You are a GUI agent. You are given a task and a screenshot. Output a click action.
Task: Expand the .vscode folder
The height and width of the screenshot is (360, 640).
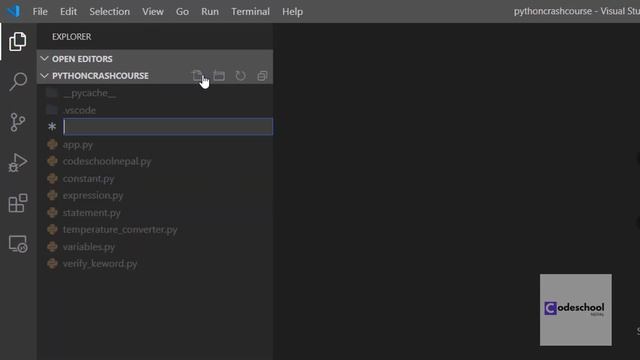tap(155, 110)
